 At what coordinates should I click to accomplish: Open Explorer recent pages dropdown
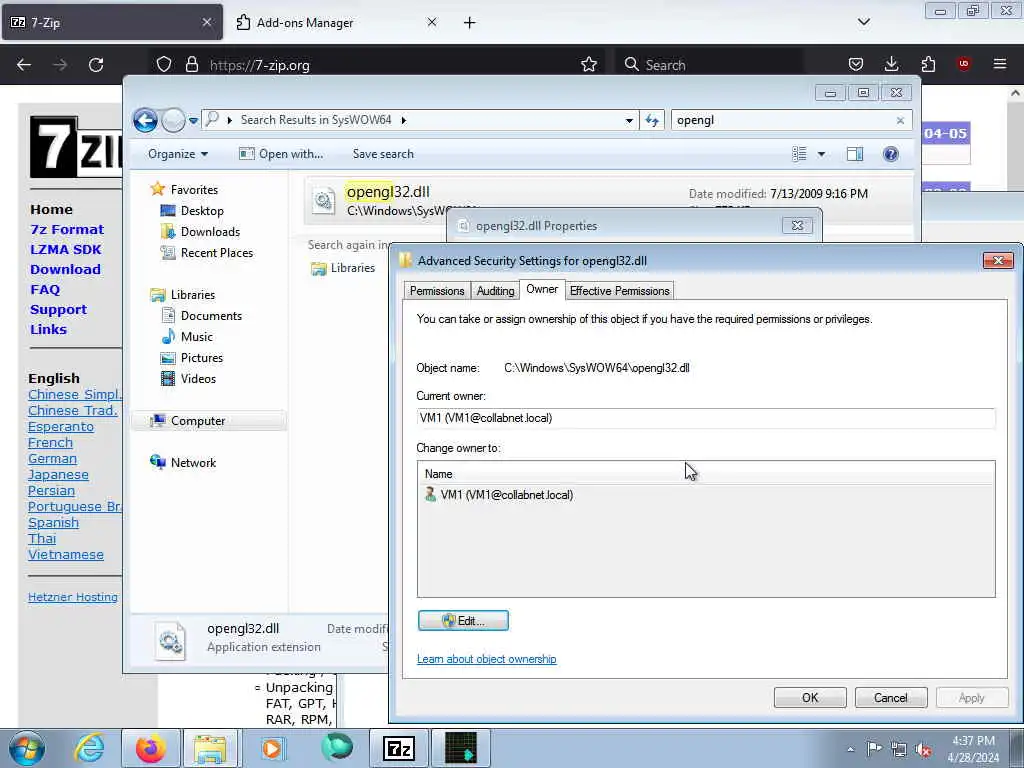click(x=193, y=121)
